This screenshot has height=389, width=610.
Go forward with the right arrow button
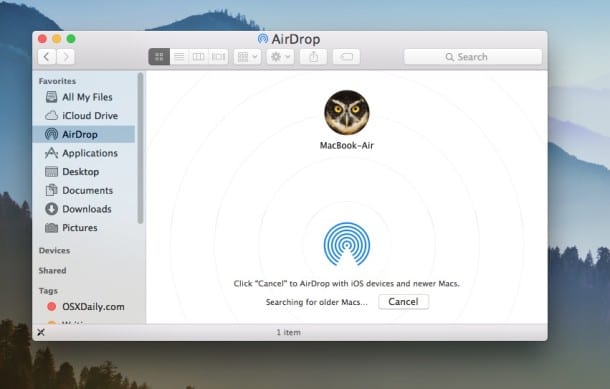[66, 57]
